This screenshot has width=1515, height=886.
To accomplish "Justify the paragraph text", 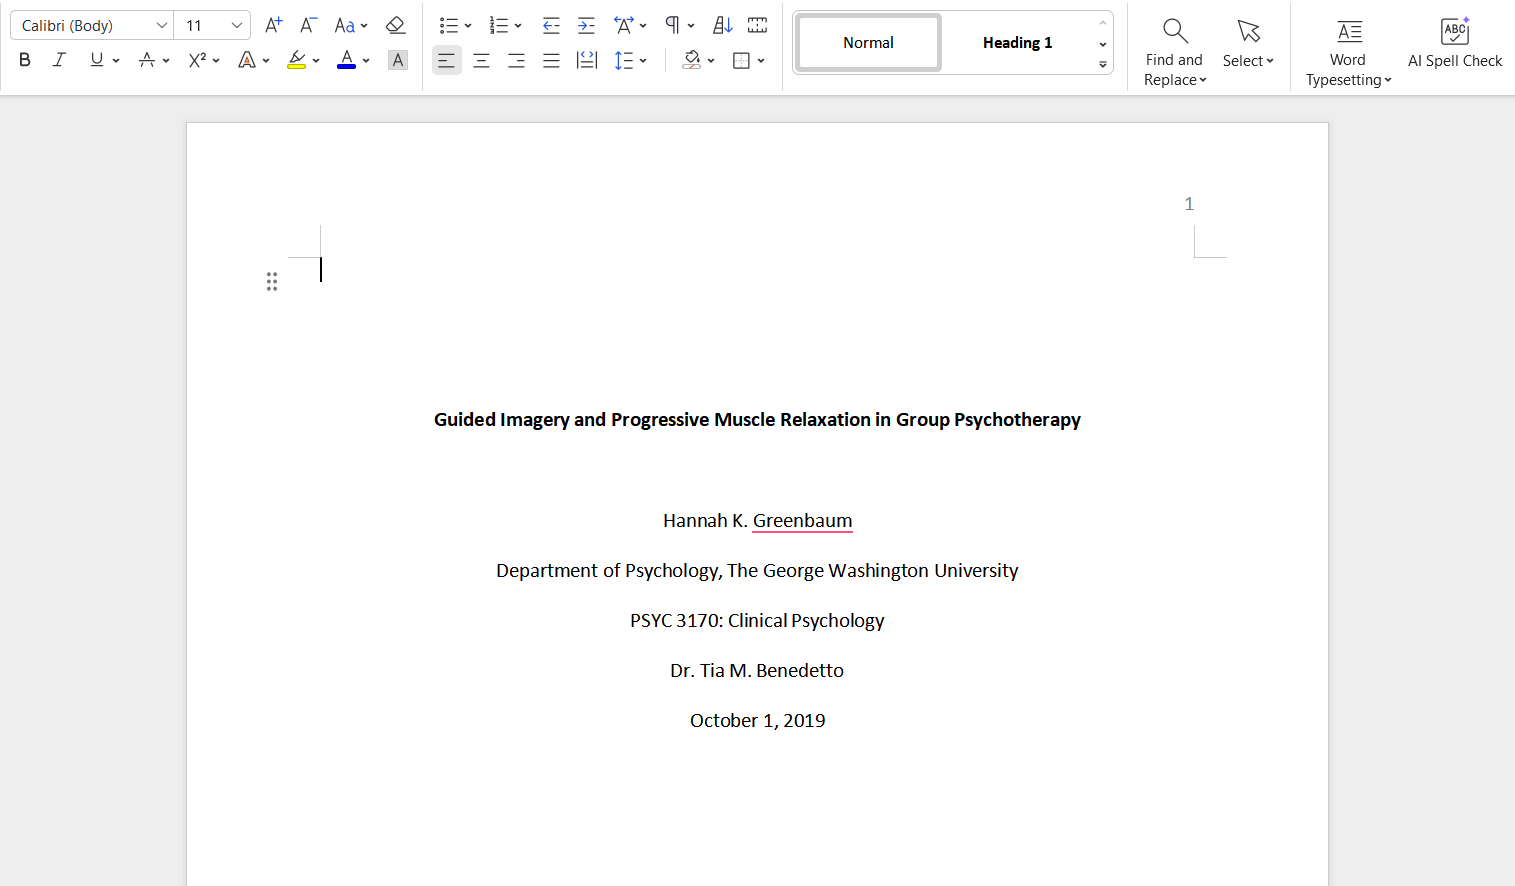I will 551,61.
